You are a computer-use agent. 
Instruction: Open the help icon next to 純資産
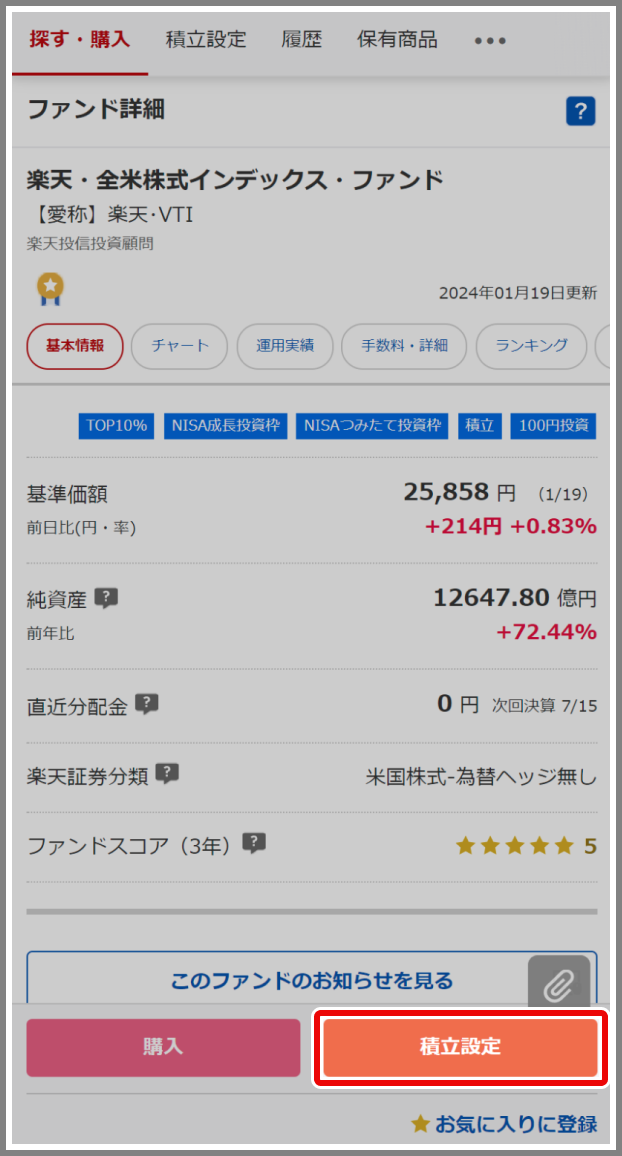coord(106,598)
